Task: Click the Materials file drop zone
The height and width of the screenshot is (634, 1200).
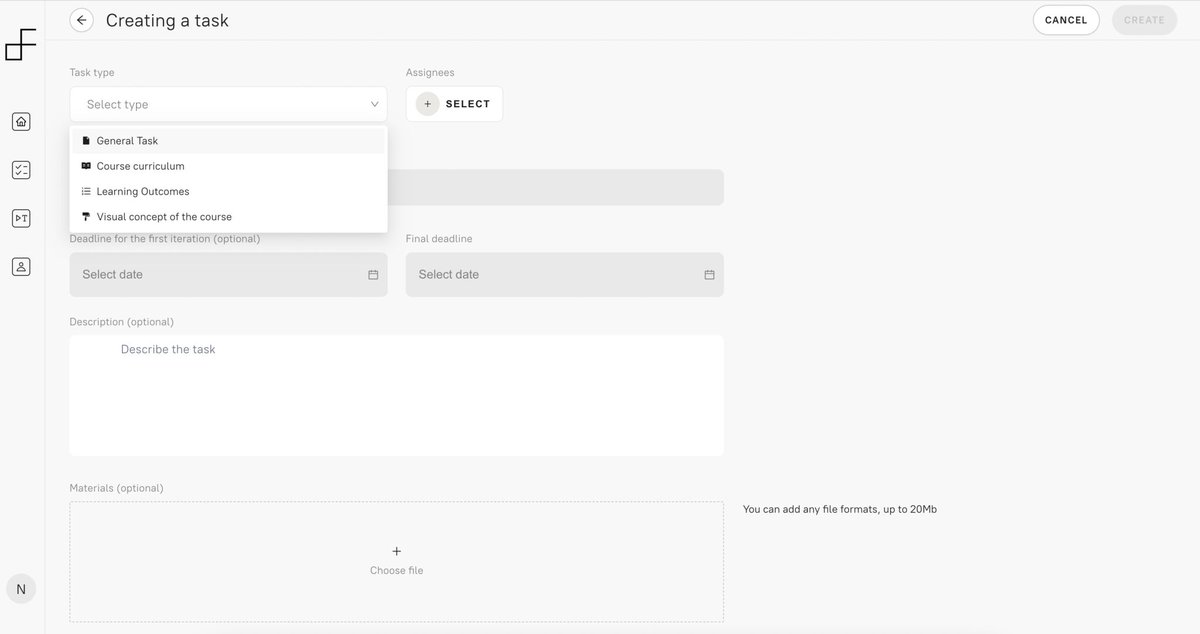Action: (396, 562)
